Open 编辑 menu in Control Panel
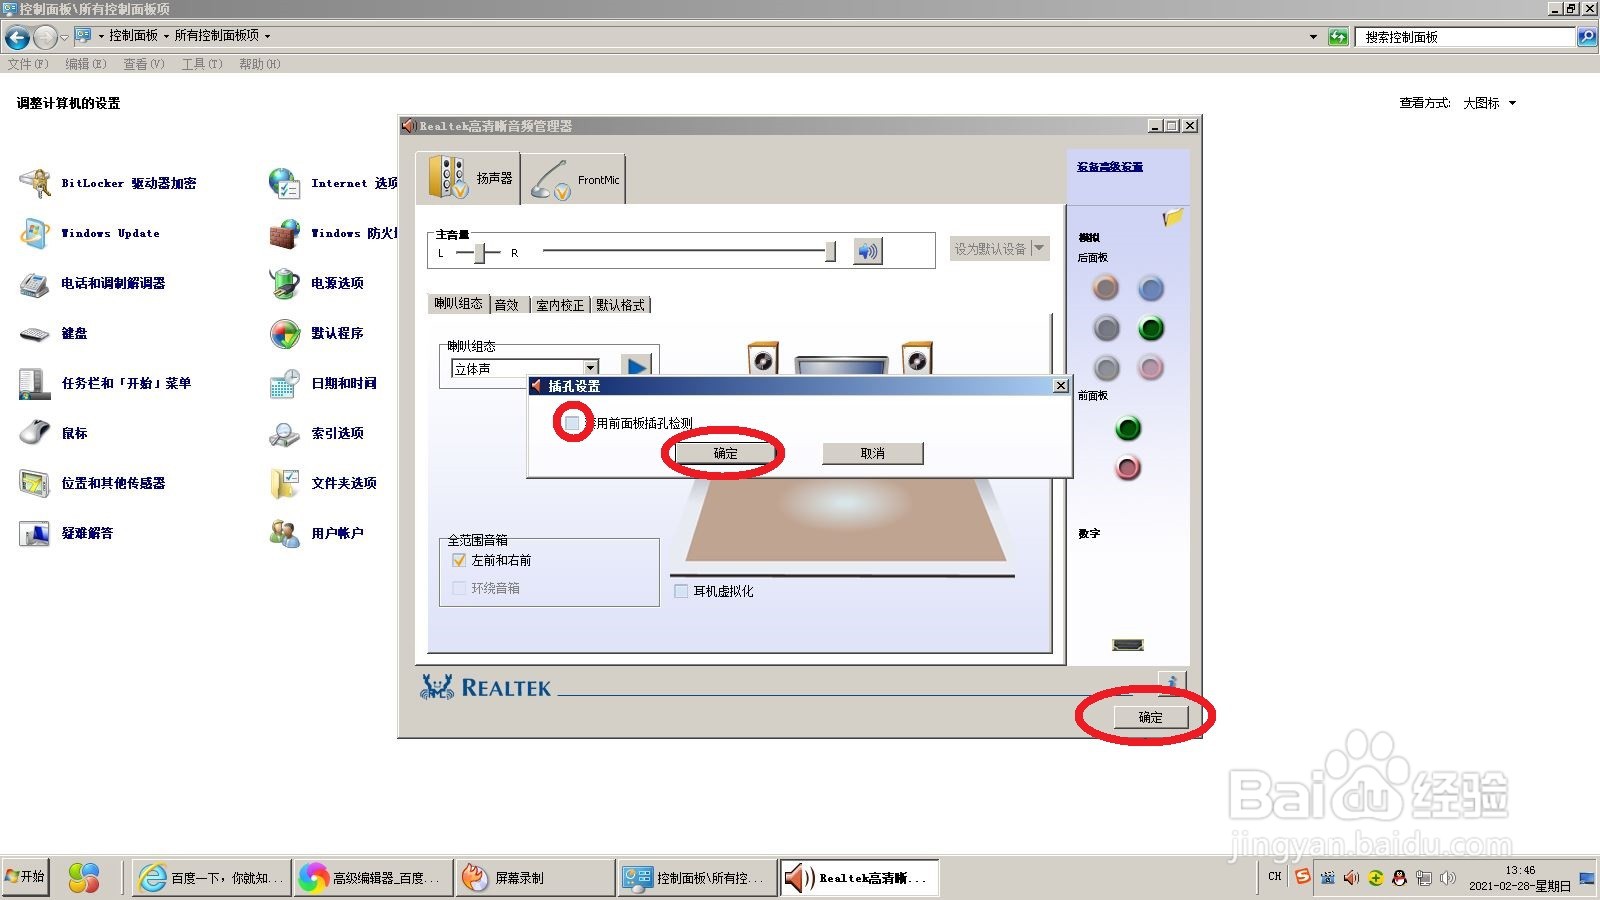Image resolution: width=1600 pixels, height=900 pixels. (x=86, y=64)
